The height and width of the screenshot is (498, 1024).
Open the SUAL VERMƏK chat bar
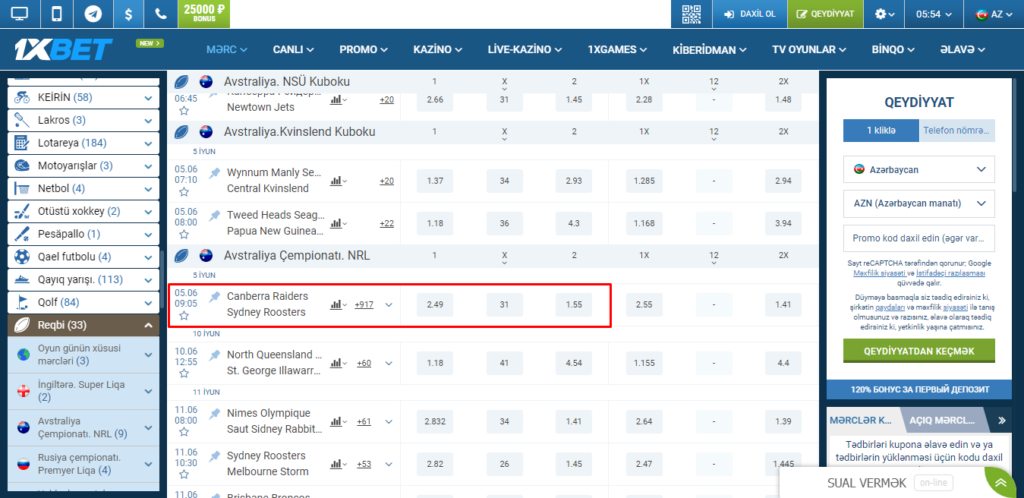pyautogui.click(x=882, y=483)
